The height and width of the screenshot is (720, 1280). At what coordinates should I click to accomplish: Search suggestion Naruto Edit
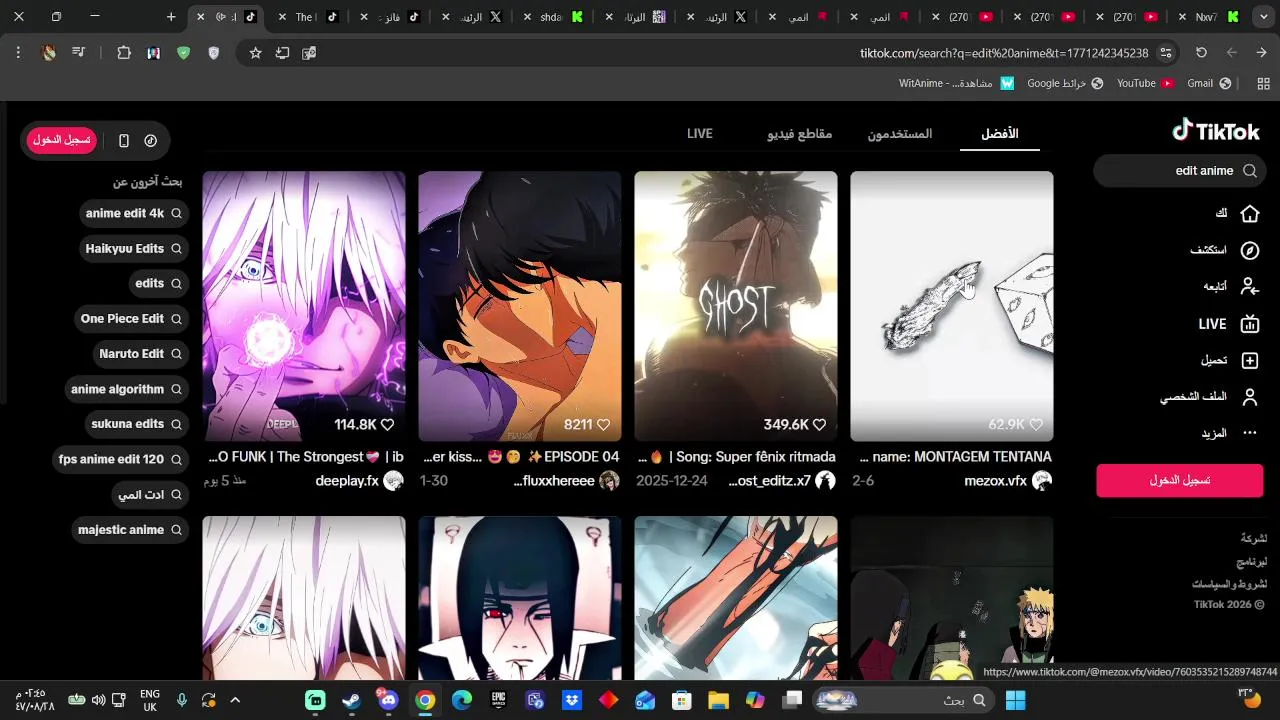[x=141, y=354]
